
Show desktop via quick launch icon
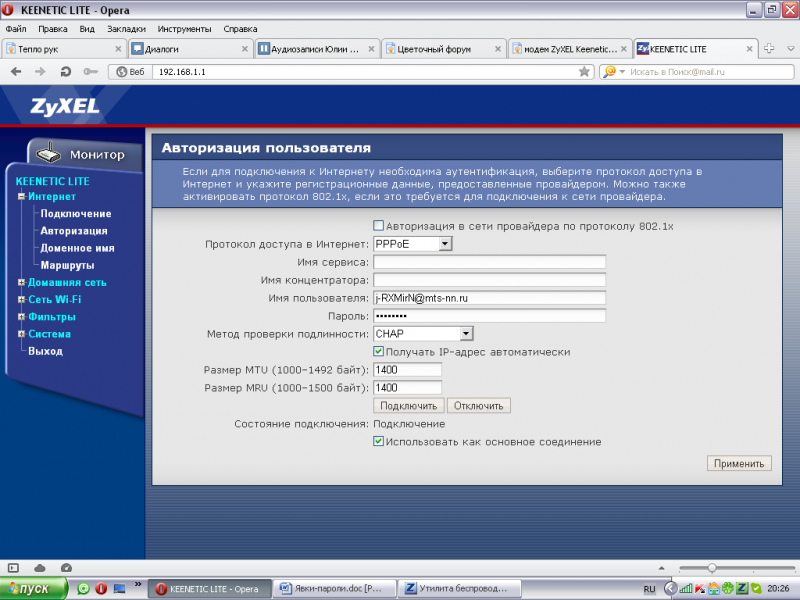coord(119,589)
